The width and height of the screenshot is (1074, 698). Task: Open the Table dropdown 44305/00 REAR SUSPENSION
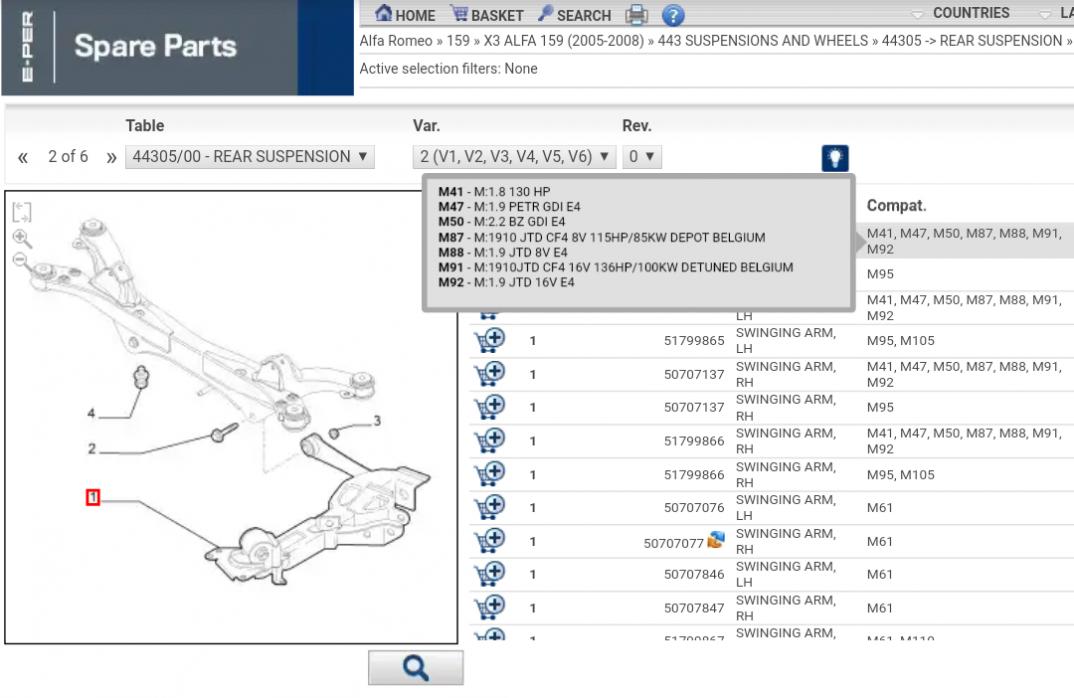coord(250,157)
